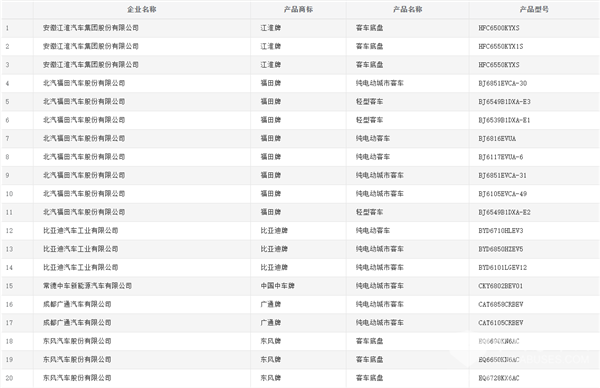
Task: Select 中国中车牌 brand cell
Action: click(x=277, y=286)
